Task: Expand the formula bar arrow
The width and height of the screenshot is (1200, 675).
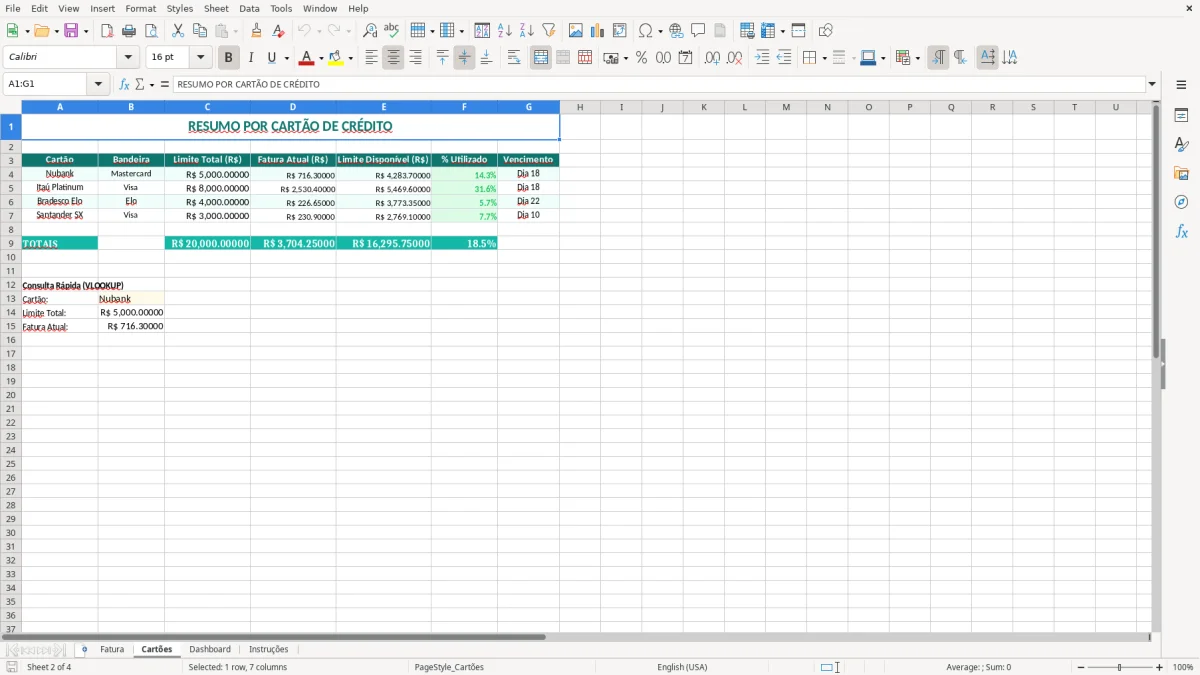Action: (x=1152, y=84)
